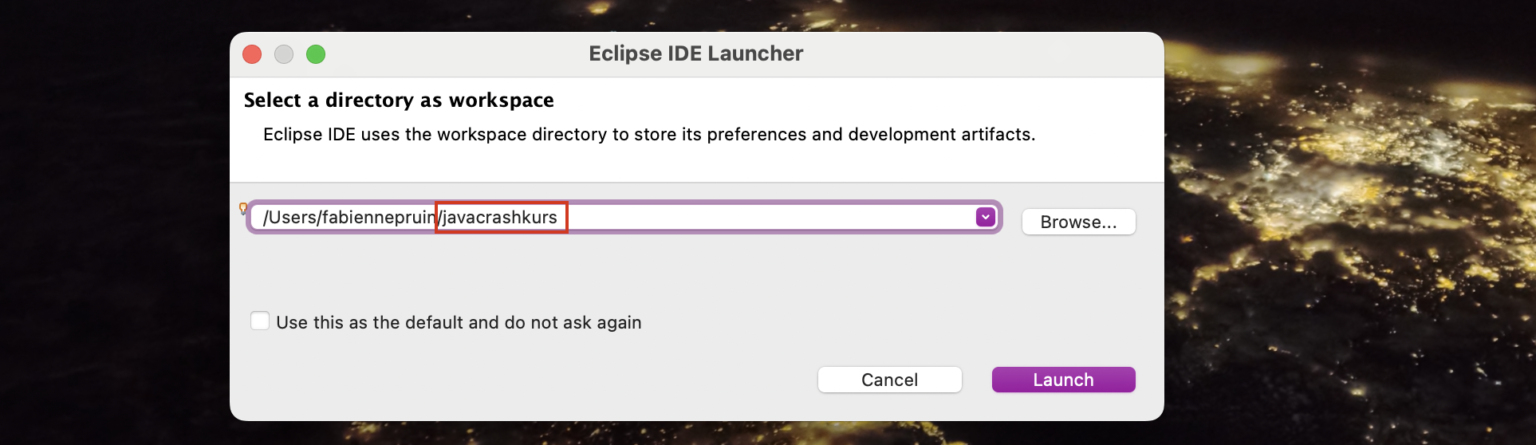Enable 'Use this as the default' checkbox
The width and height of the screenshot is (1536, 445).
(260, 322)
